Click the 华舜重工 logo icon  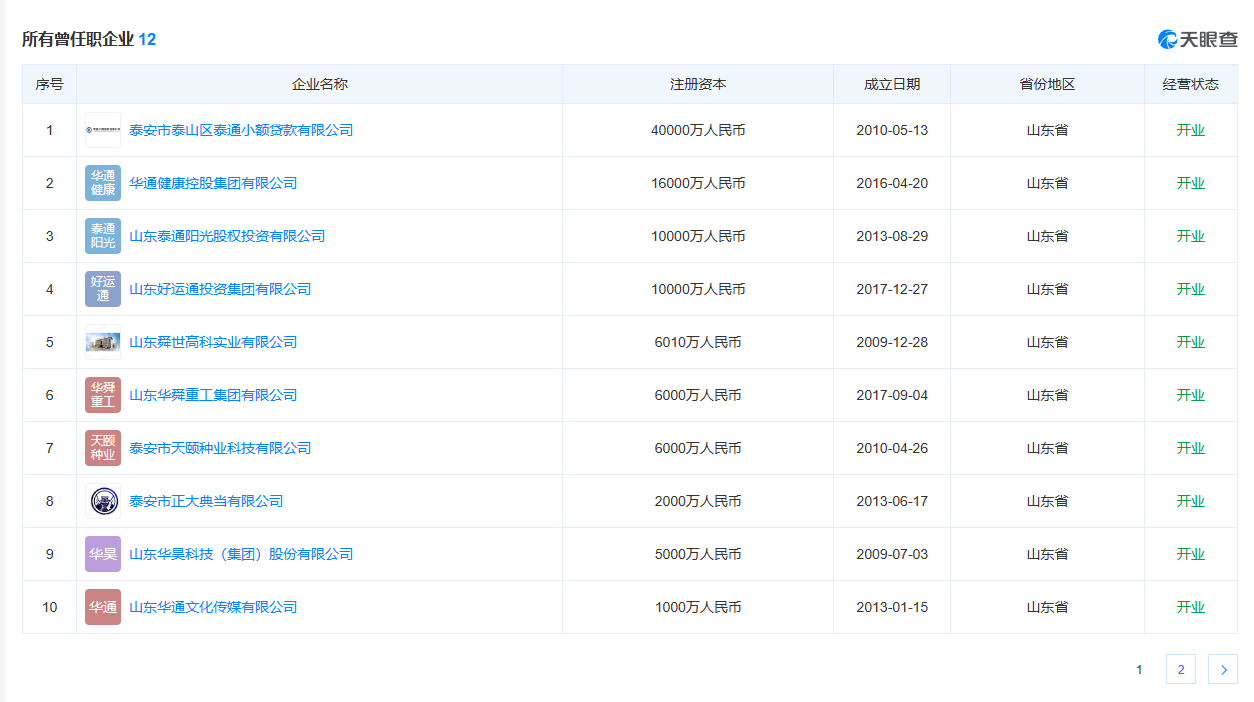tap(103, 395)
